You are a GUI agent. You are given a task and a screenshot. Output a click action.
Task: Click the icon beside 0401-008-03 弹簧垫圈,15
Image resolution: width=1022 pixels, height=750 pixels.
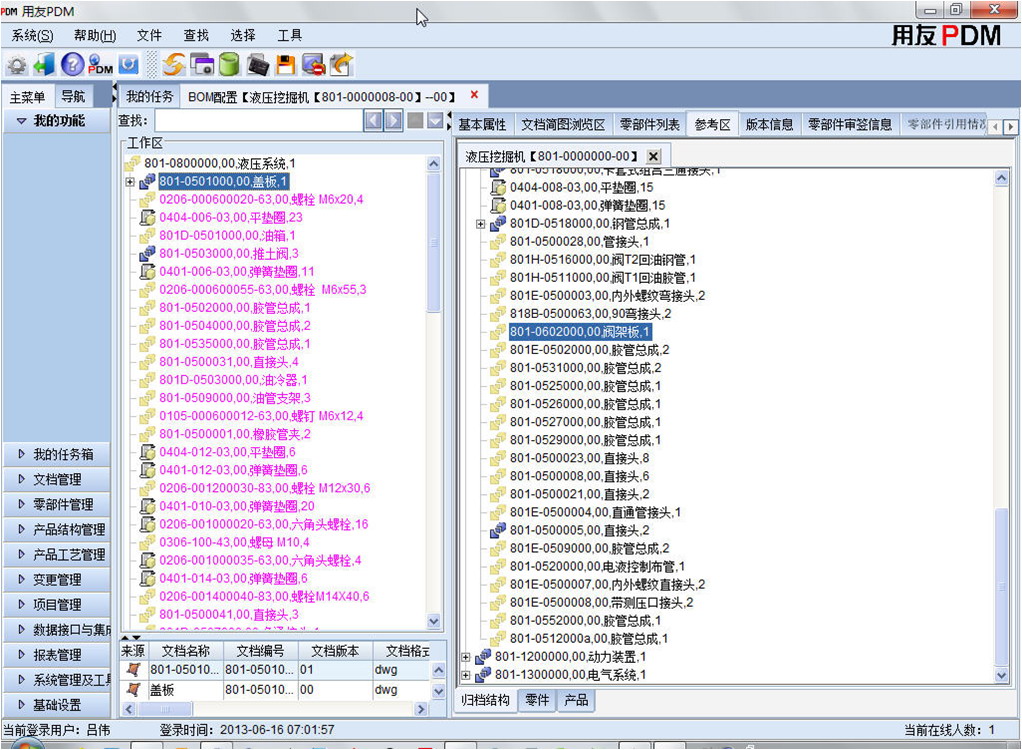(498, 206)
